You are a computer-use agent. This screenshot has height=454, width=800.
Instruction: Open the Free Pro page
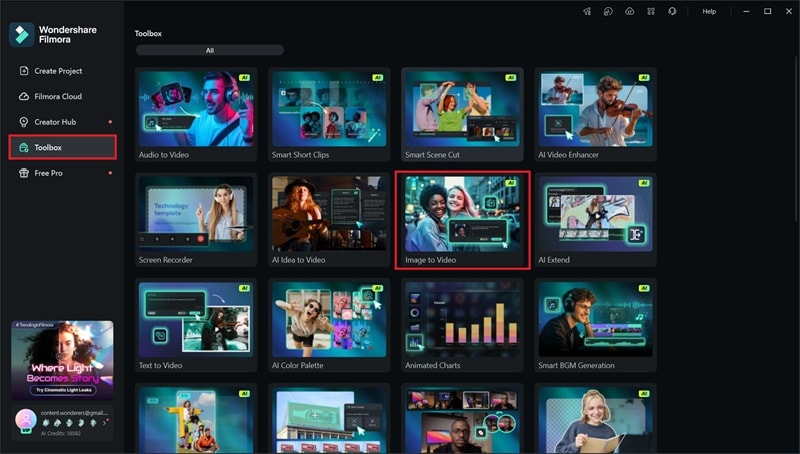pos(62,173)
